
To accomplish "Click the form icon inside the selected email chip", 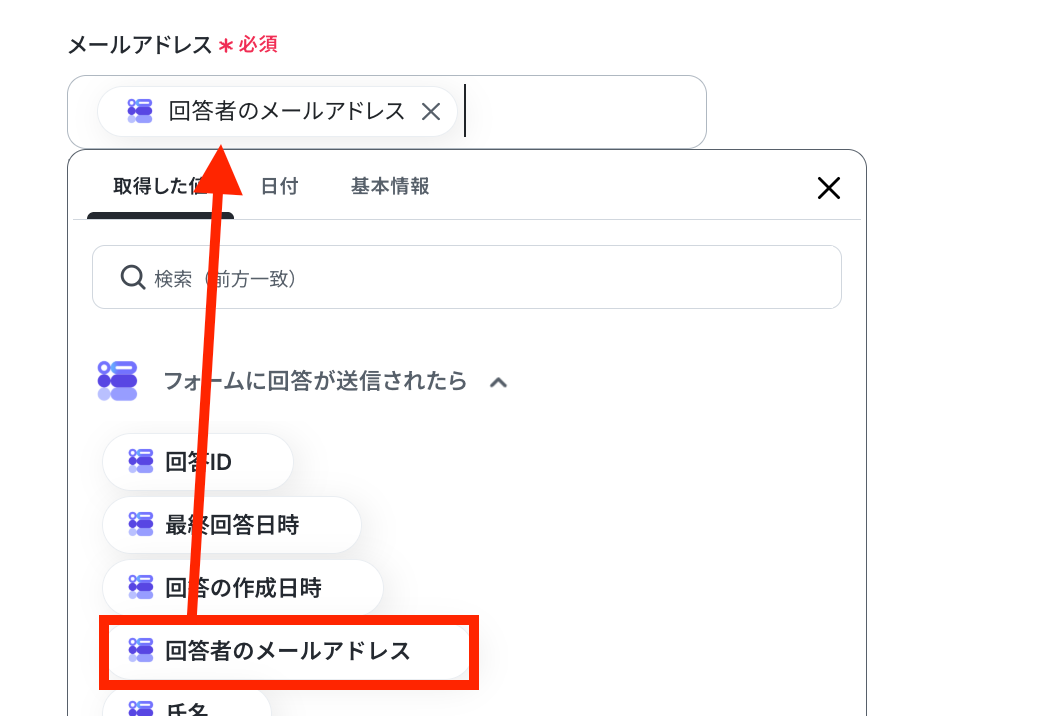I will [x=140, y=111].
